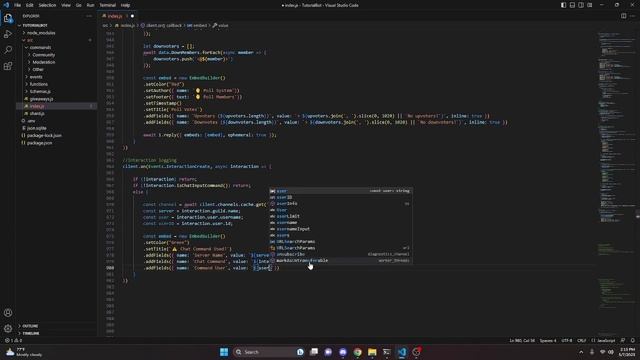The image size is (640, 360).
Task: Show hidden system tray icons
Action: coord(581,352)
